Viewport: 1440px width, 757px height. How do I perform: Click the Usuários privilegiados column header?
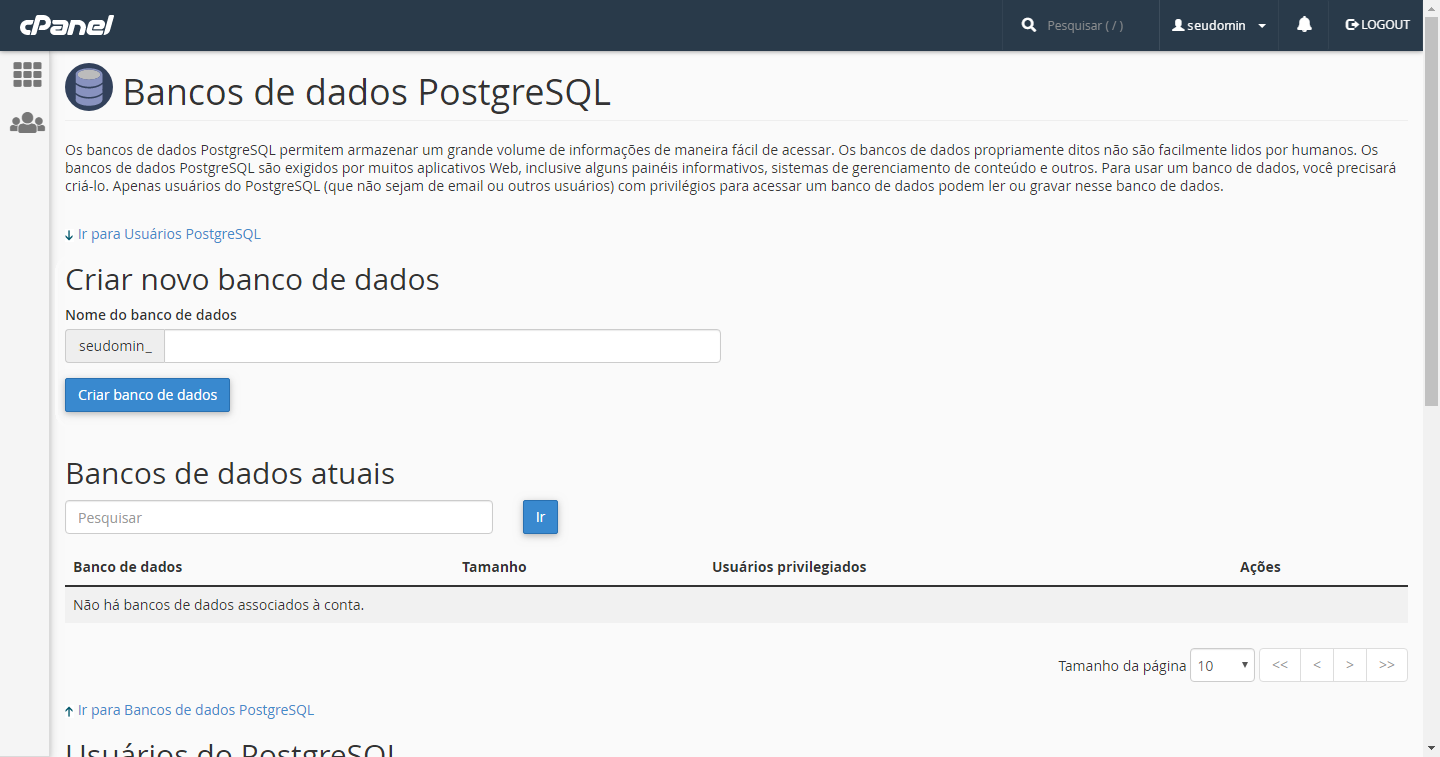[x=789, y=567]
